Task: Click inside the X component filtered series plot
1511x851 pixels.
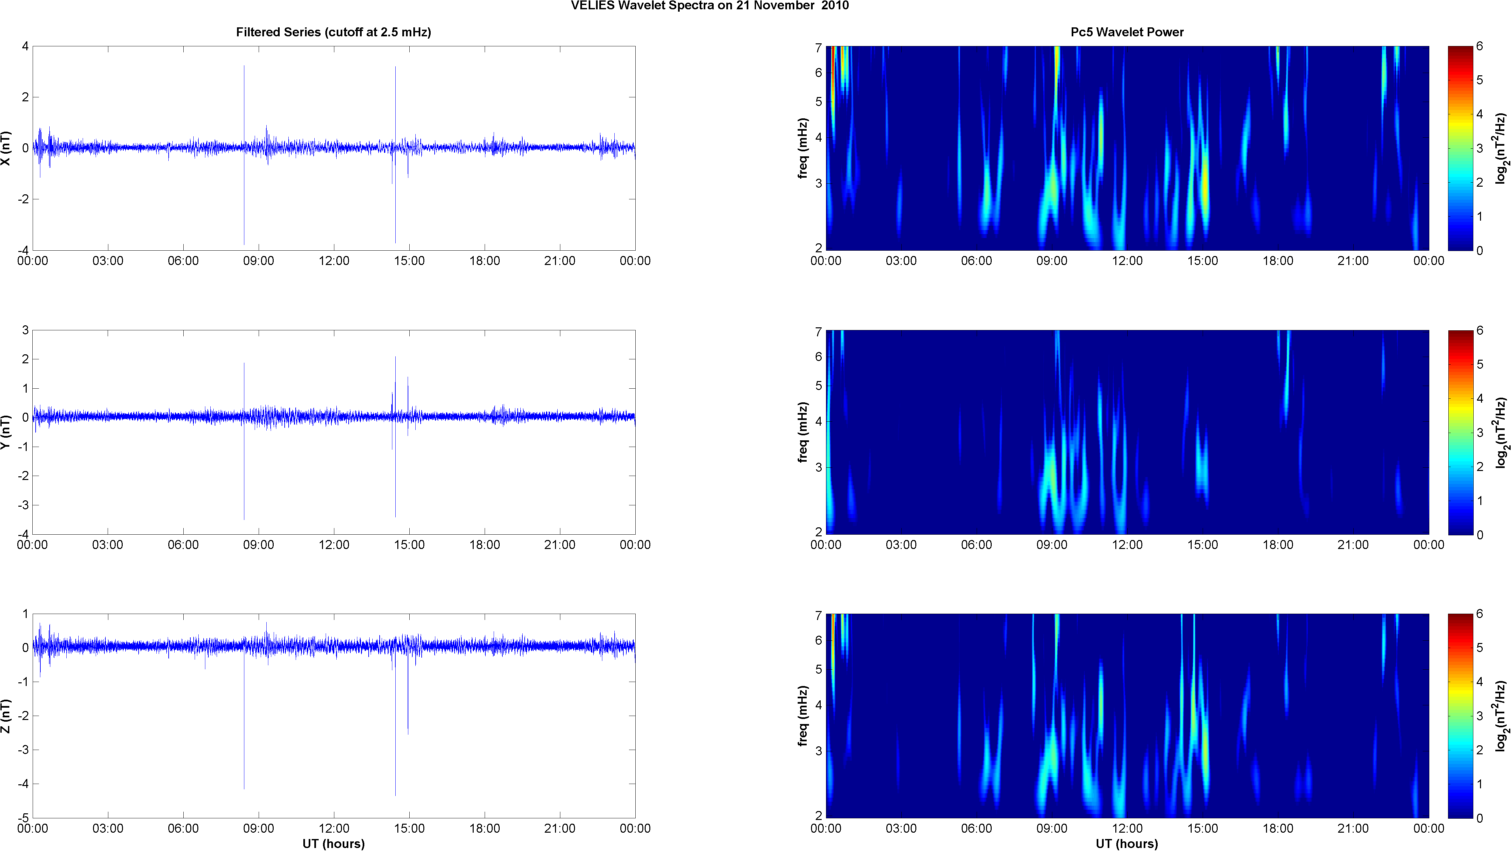Action: coord(334,148)
